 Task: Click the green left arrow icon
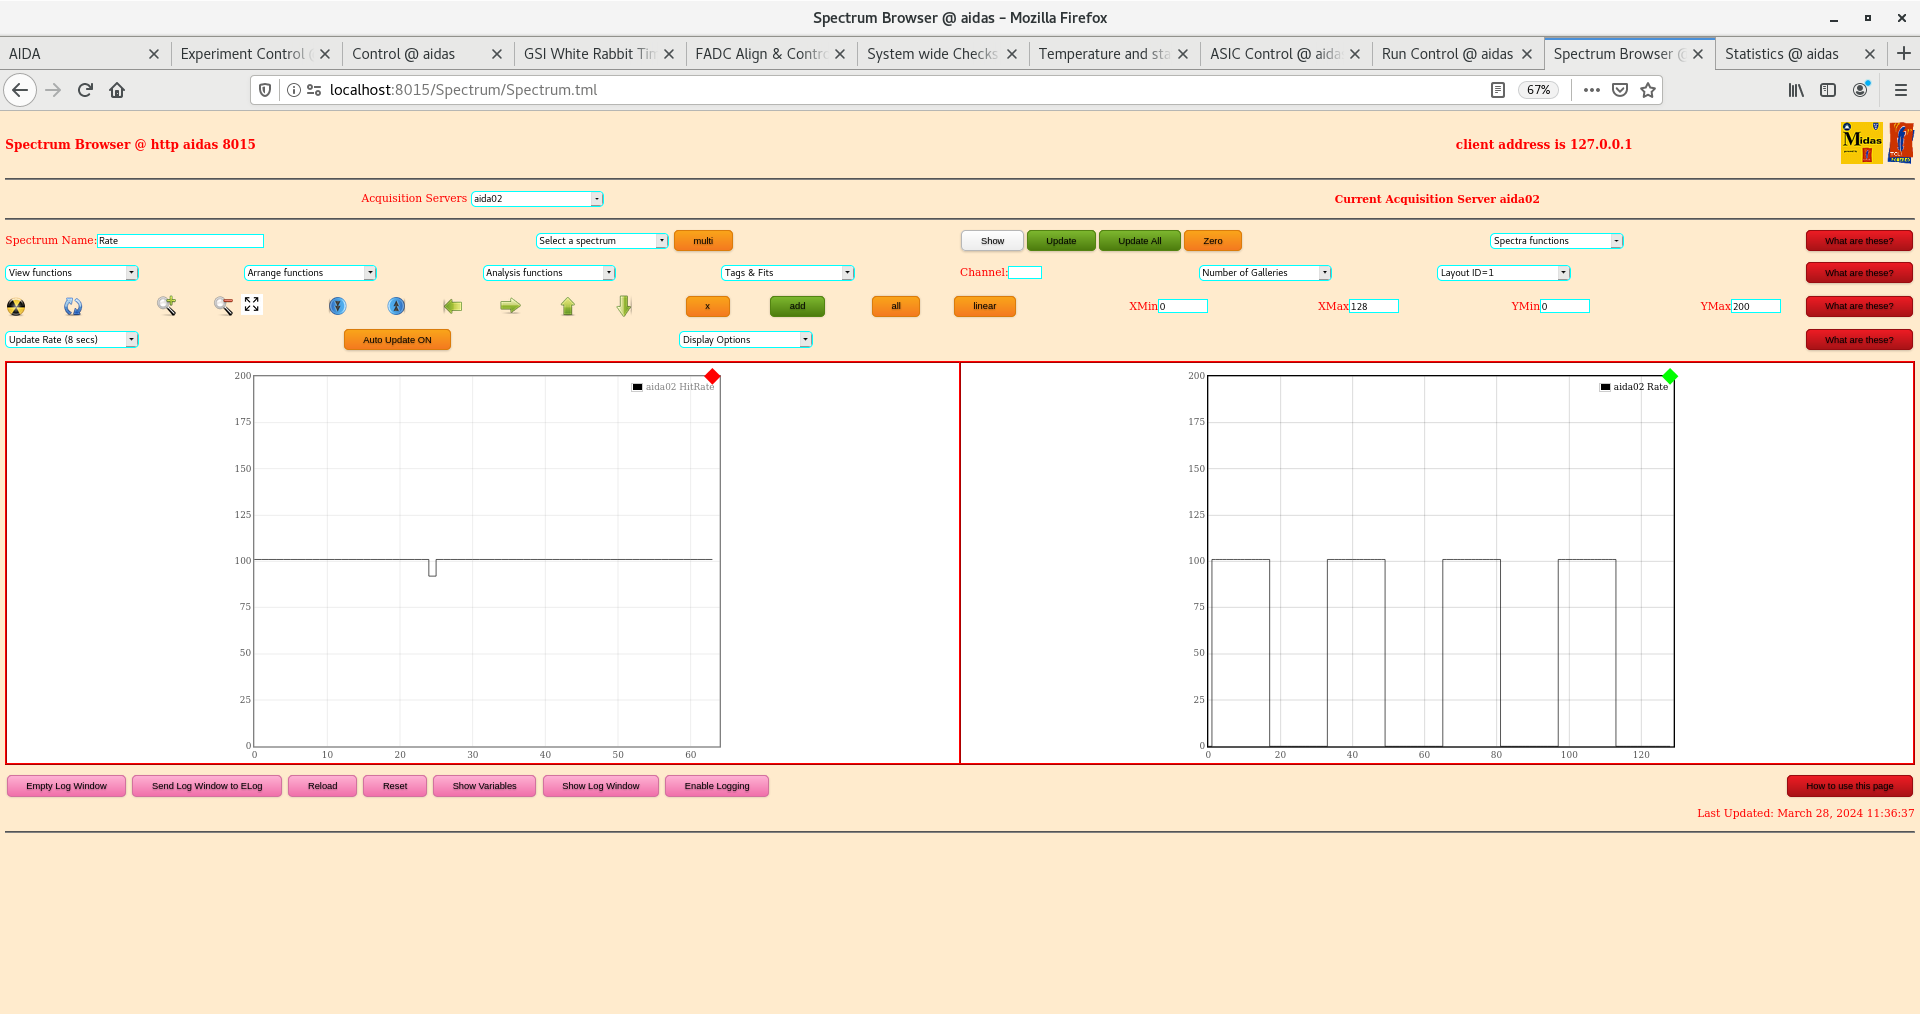point(453,306)
